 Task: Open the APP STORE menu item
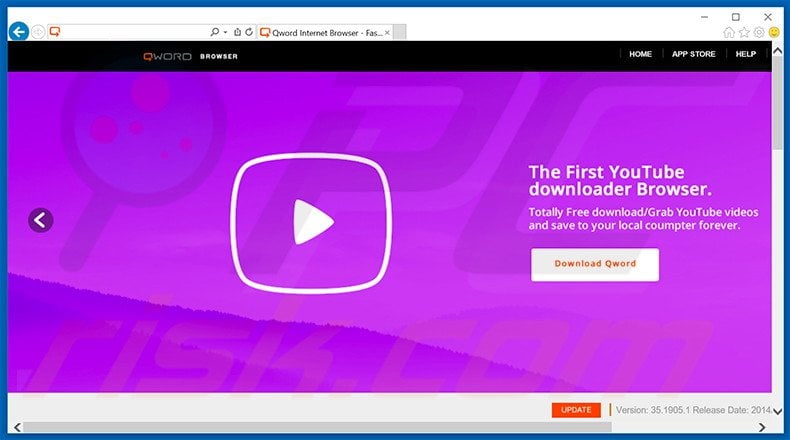coord(694,54)
